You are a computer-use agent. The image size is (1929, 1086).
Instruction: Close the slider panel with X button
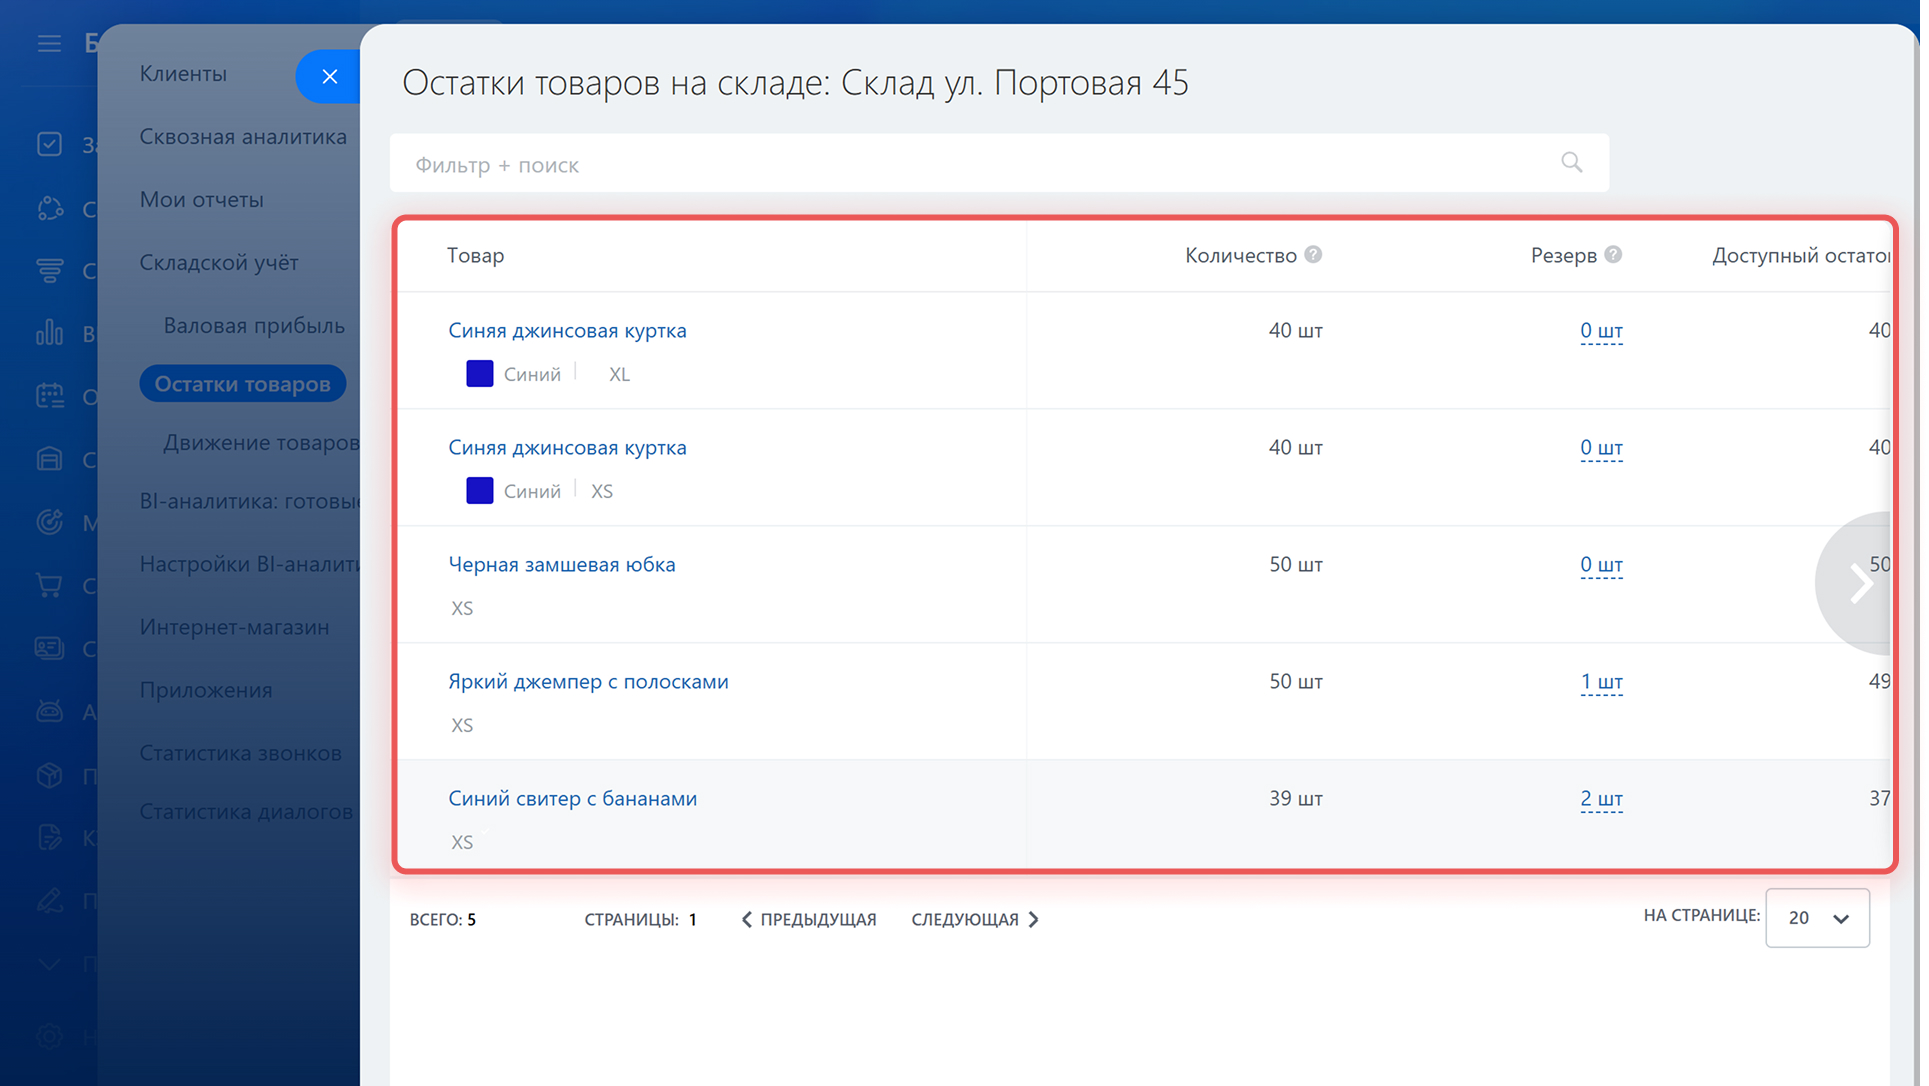331,76
